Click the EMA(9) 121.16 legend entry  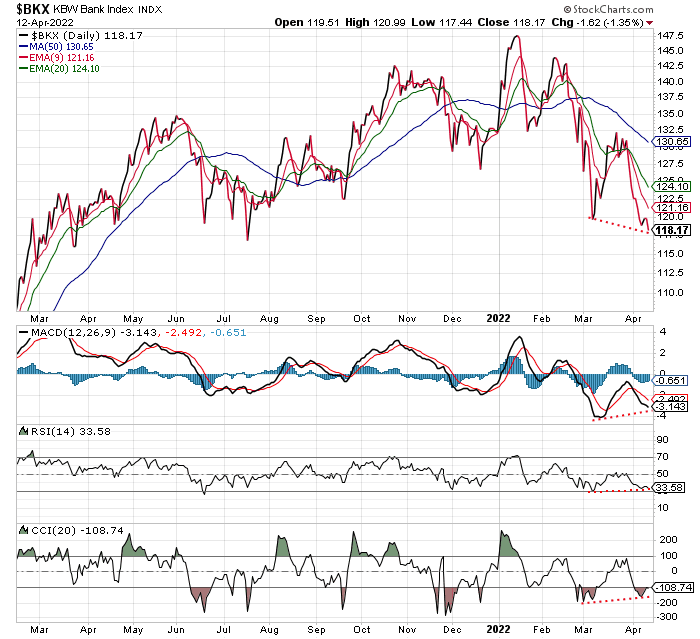57,58
